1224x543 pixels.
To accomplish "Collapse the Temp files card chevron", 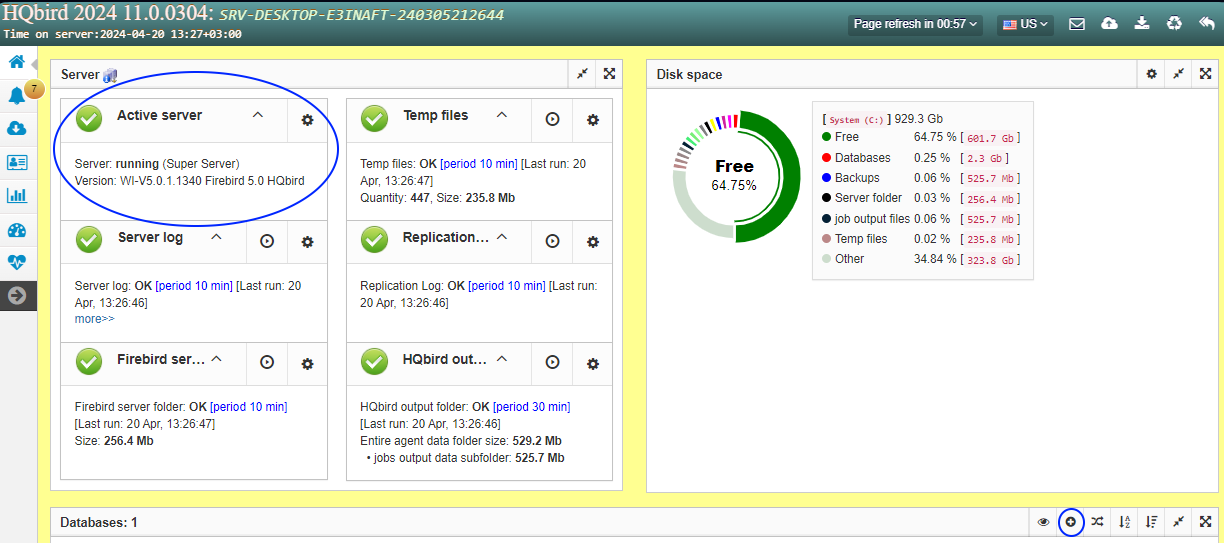I will (x=502, y=115).
